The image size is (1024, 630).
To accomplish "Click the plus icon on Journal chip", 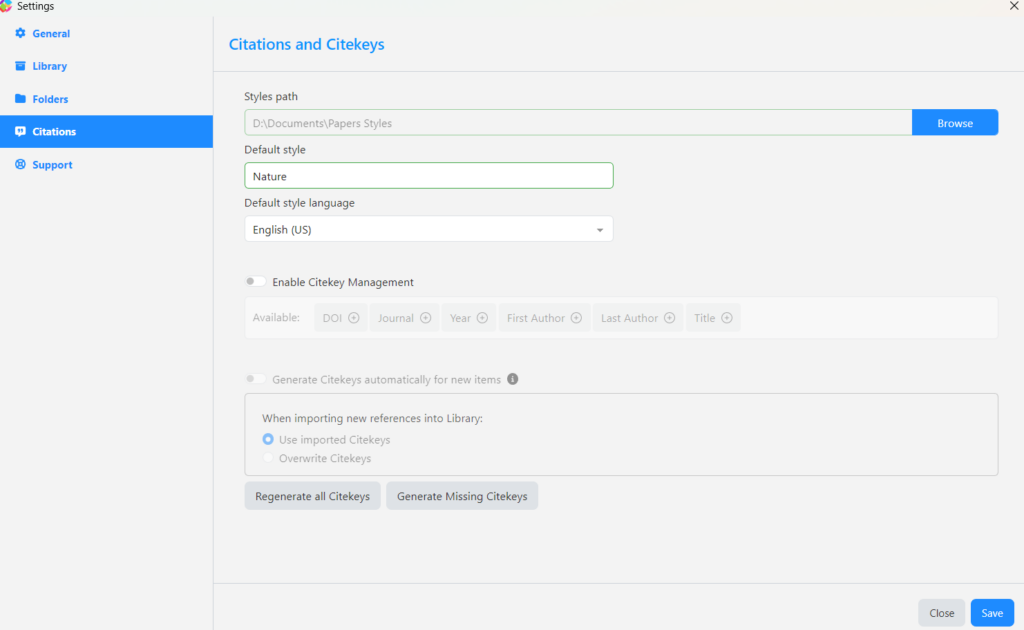I will coord(425,318).
